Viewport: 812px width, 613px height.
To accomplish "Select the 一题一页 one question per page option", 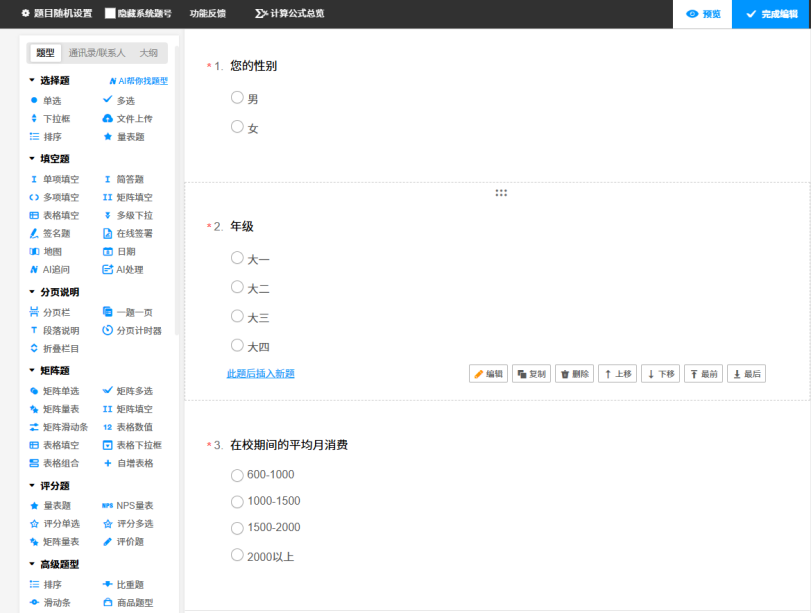I will [x=127, y=312].
